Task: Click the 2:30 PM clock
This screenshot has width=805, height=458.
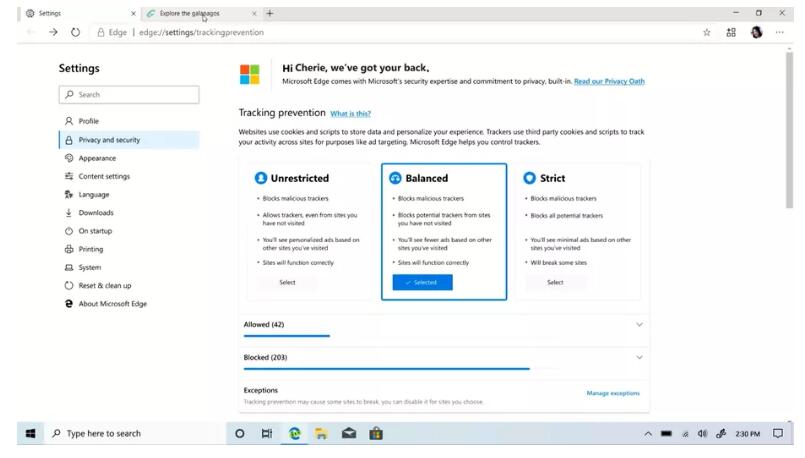Action: [748, 434]
